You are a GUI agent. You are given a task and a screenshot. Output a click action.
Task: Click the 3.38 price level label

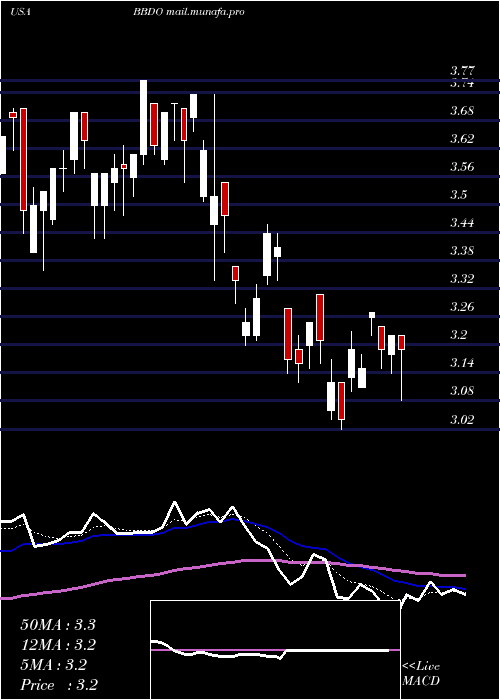(x=462, y=250)
